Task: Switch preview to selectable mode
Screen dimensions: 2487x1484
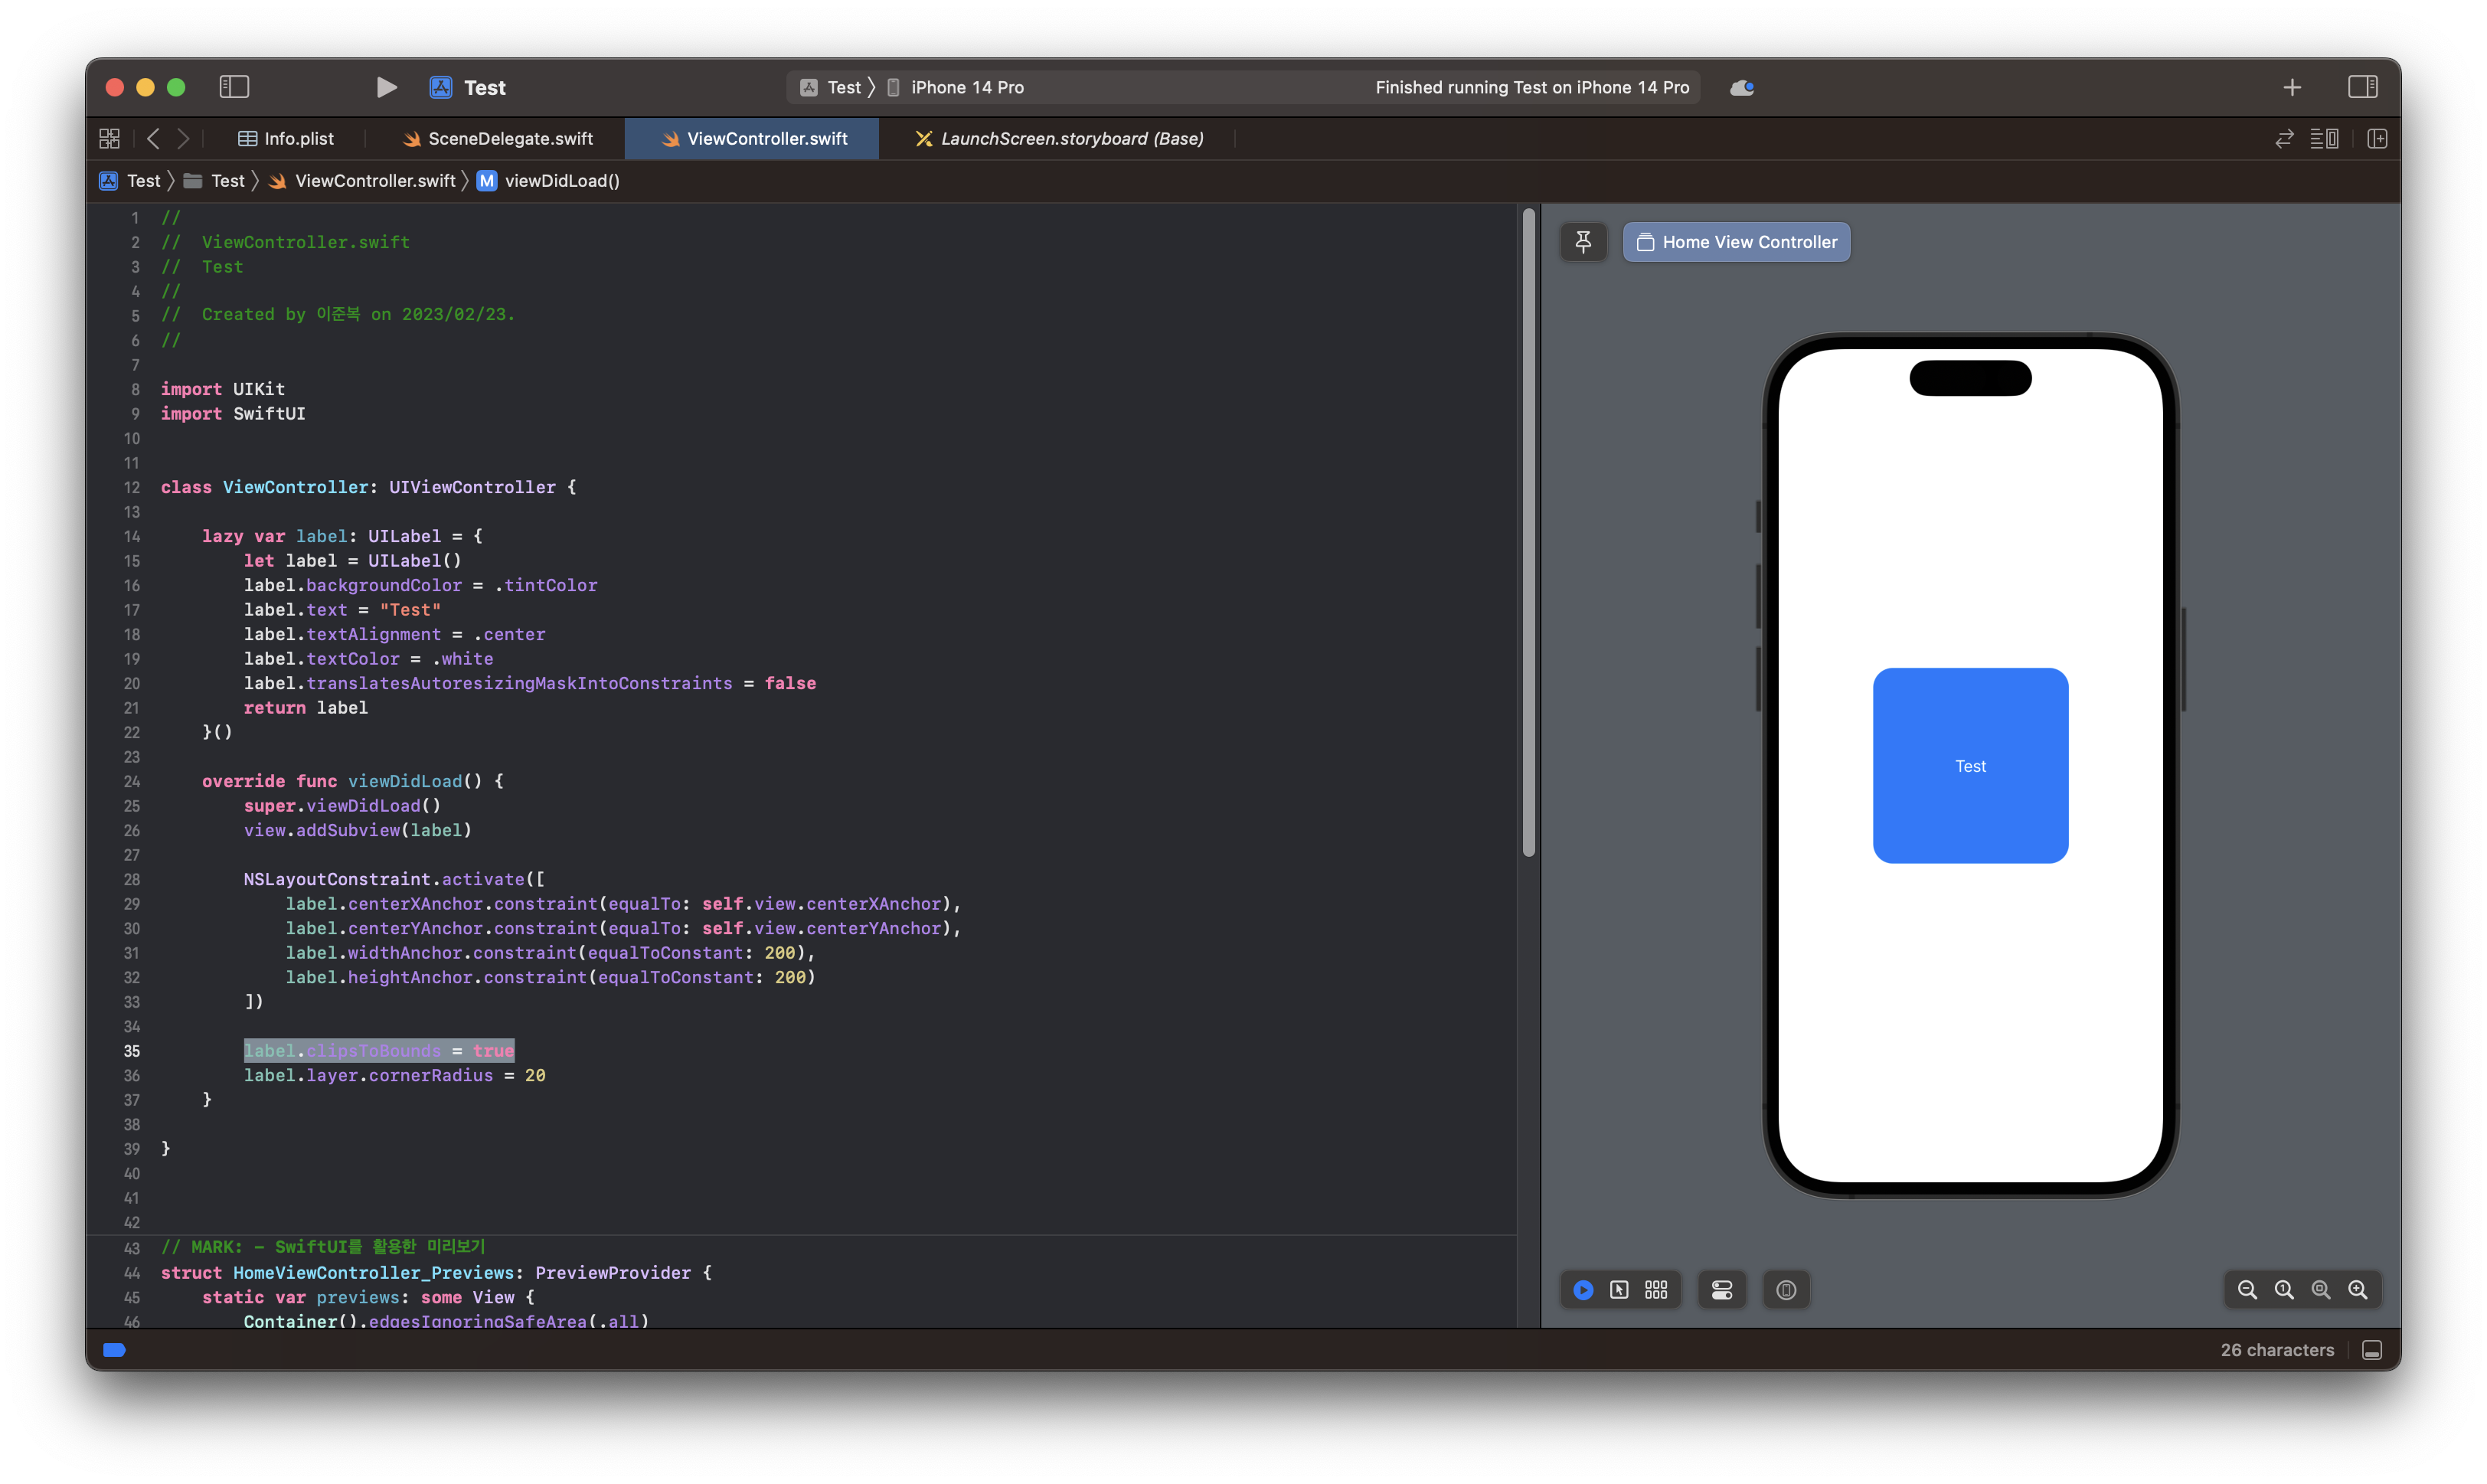Action: click(x=1619, y=1290)
